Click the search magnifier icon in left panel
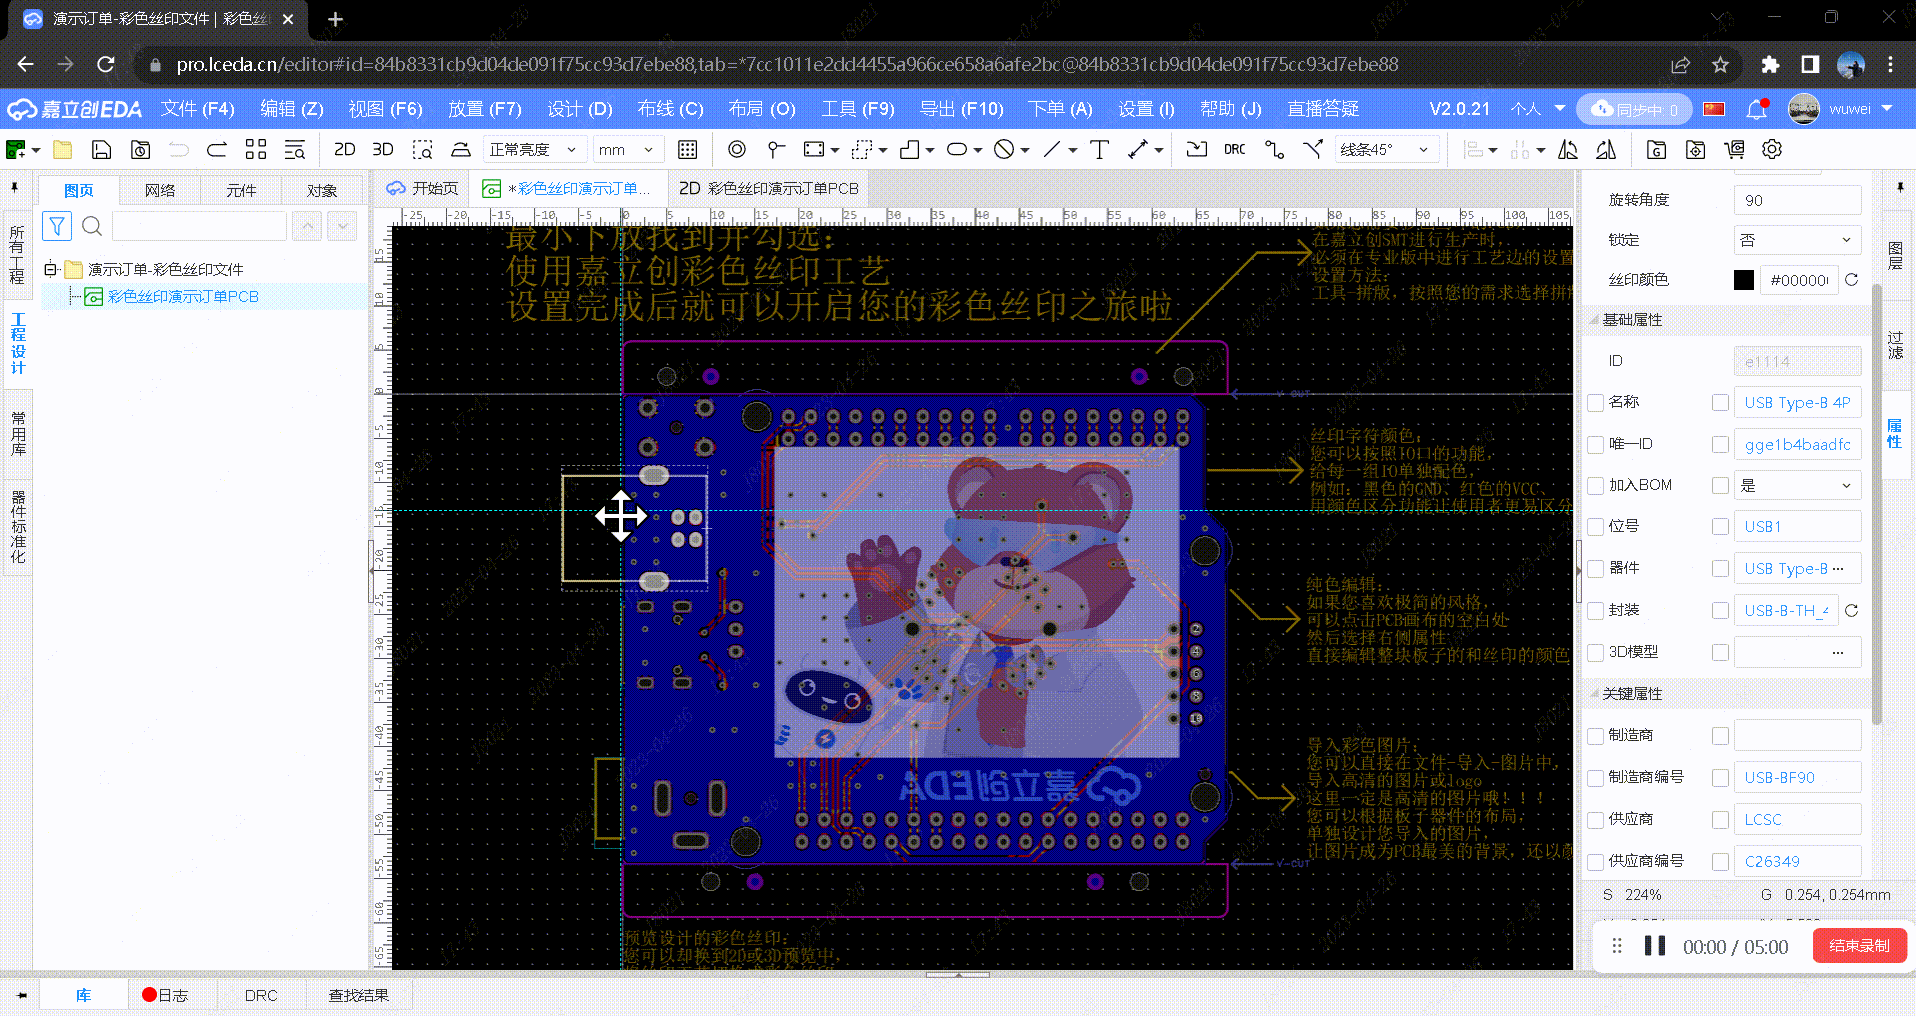This screenshot has width=1916, height=1016. (92, 226)
